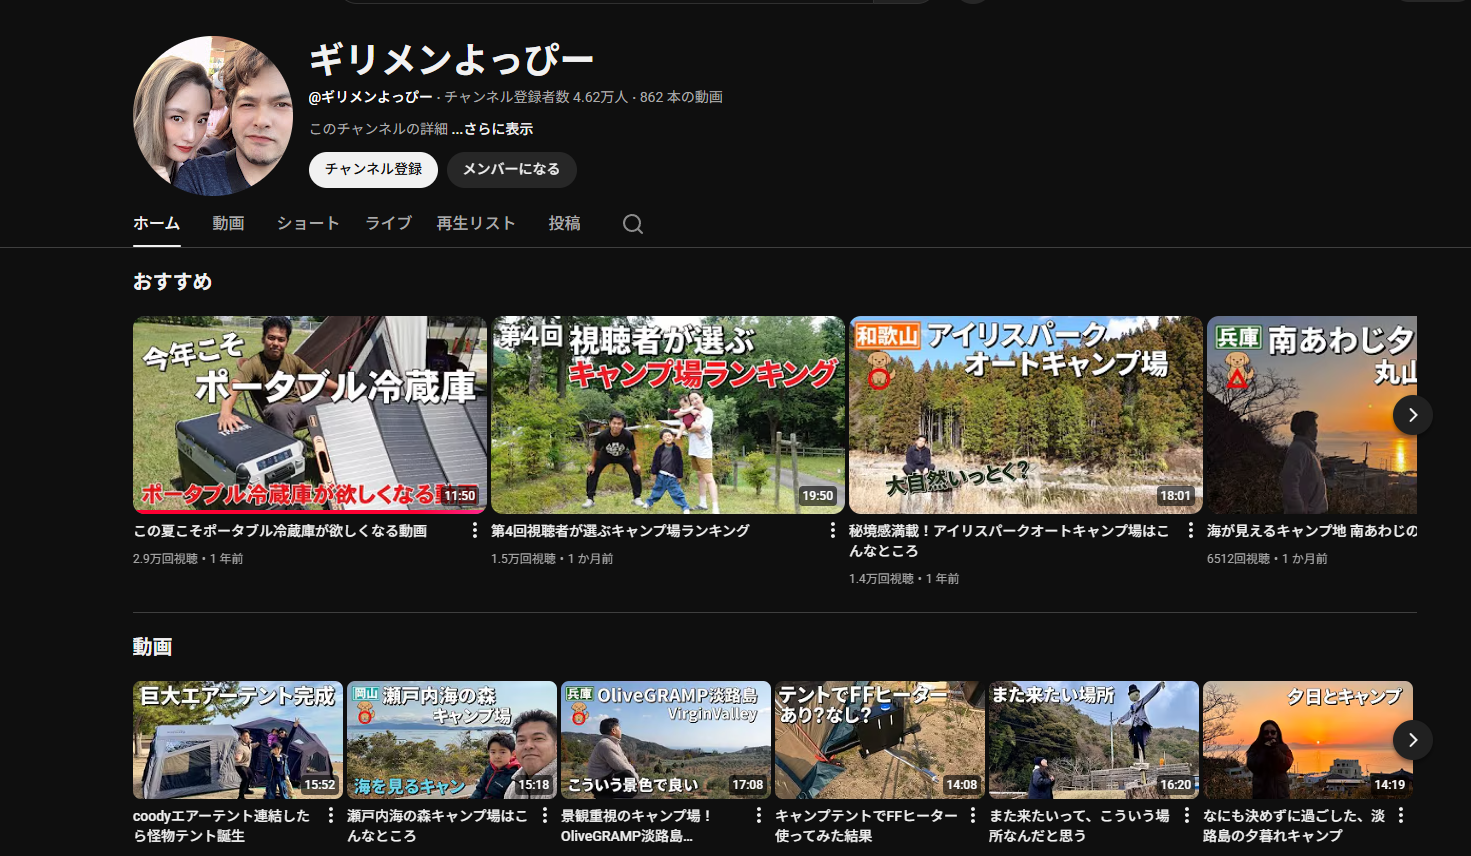Open three-dot menu on 瀬戸内海の森 video
The image size is (1471, 856).
tap(543, 816)
